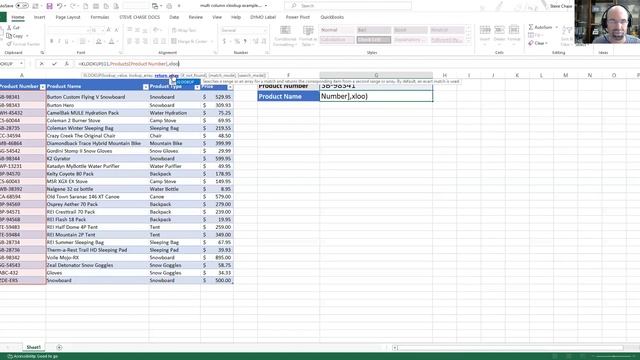Click the Font Color letter icon
This screenshot has height=360, width=640.
point(111,41)
